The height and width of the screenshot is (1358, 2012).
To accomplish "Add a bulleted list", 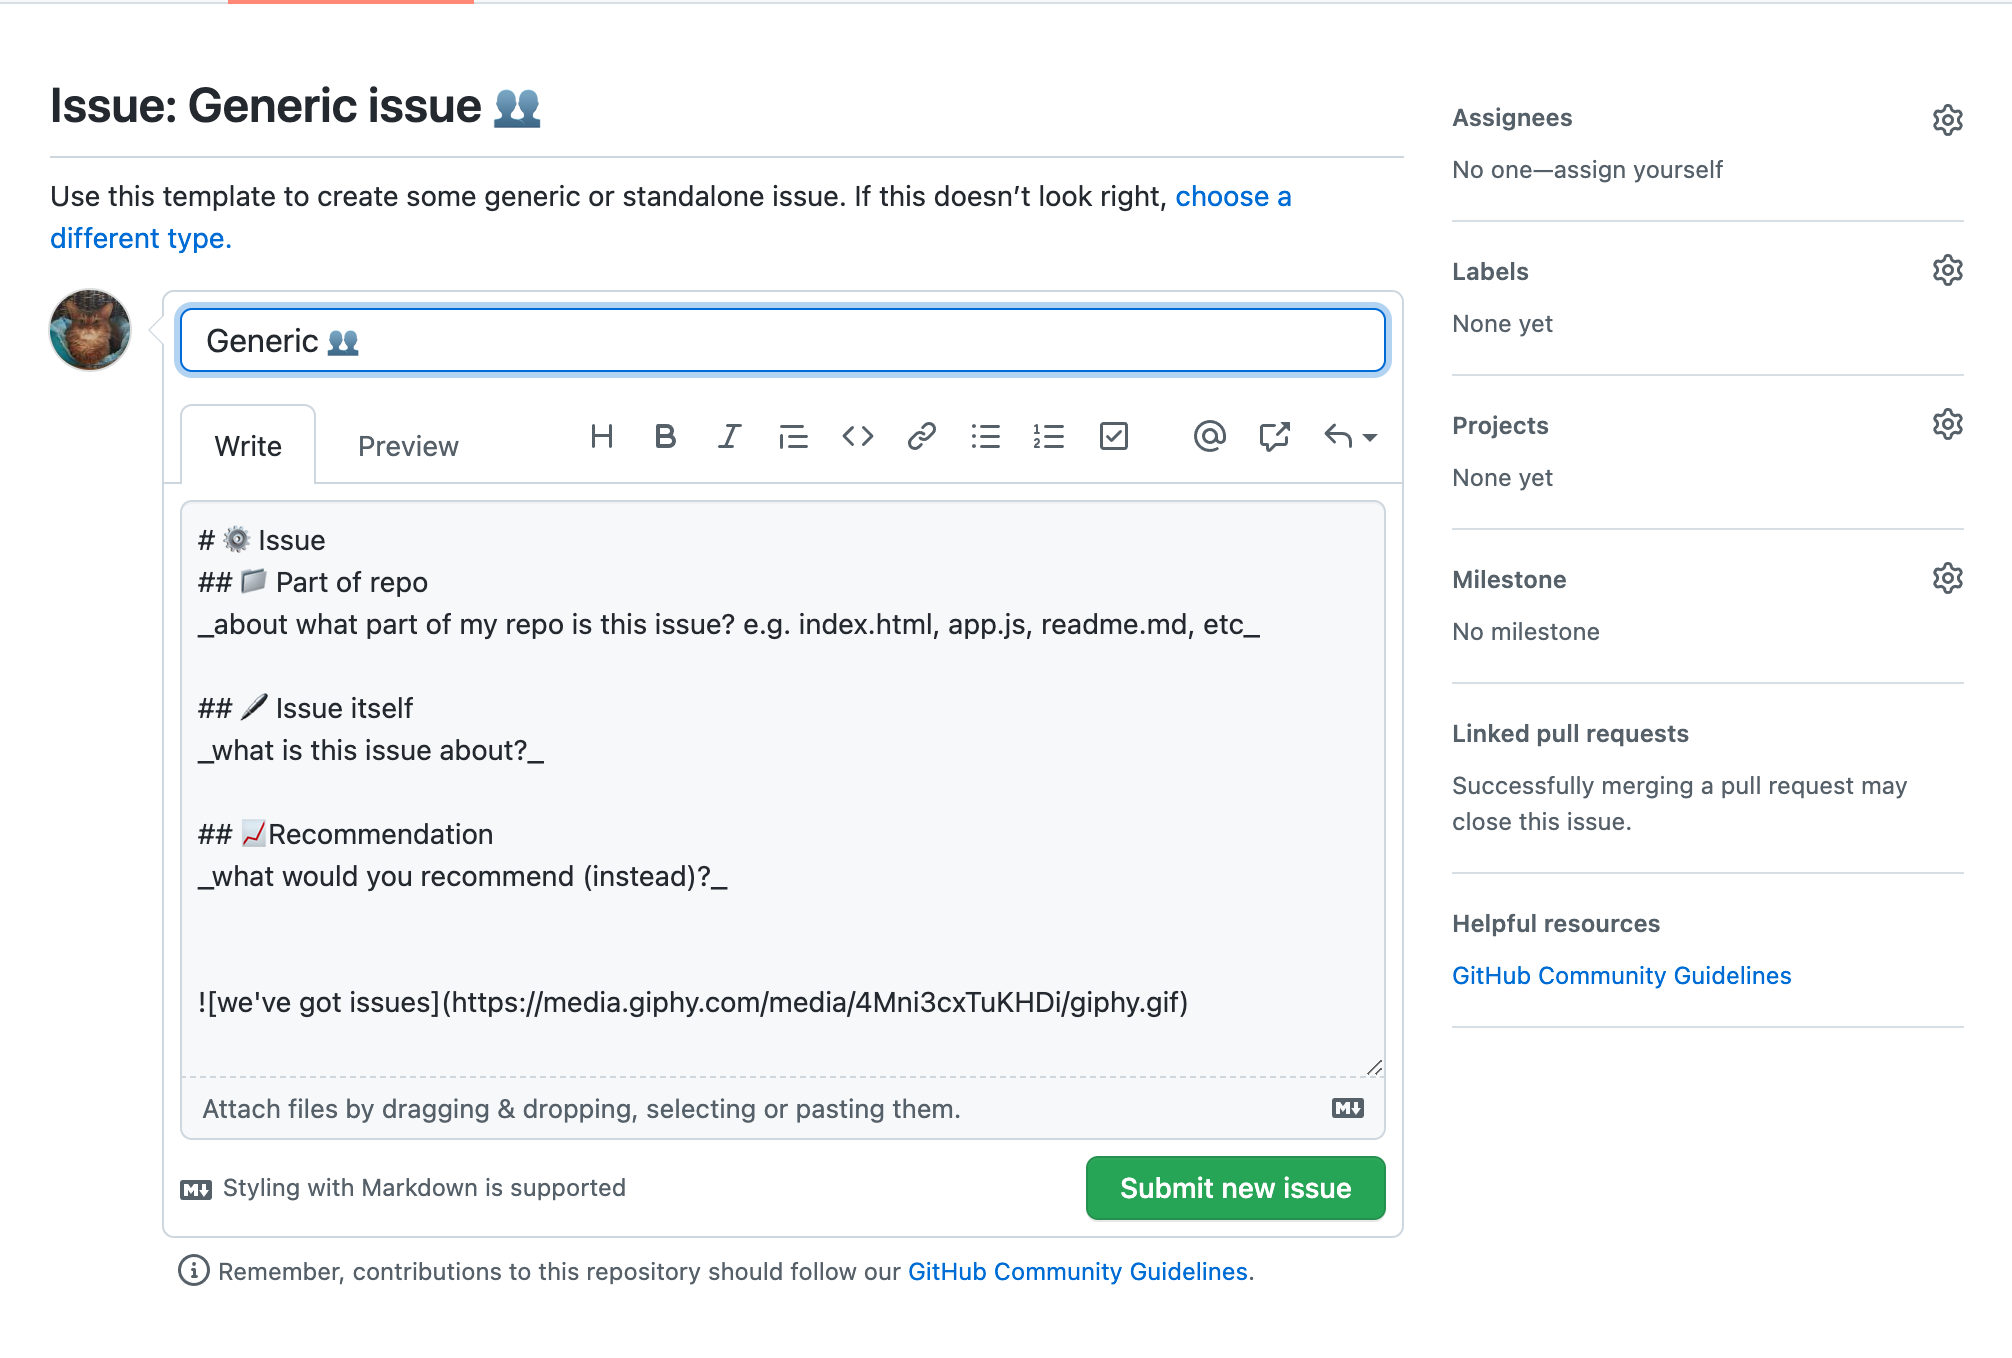I will tap(986, 436).
